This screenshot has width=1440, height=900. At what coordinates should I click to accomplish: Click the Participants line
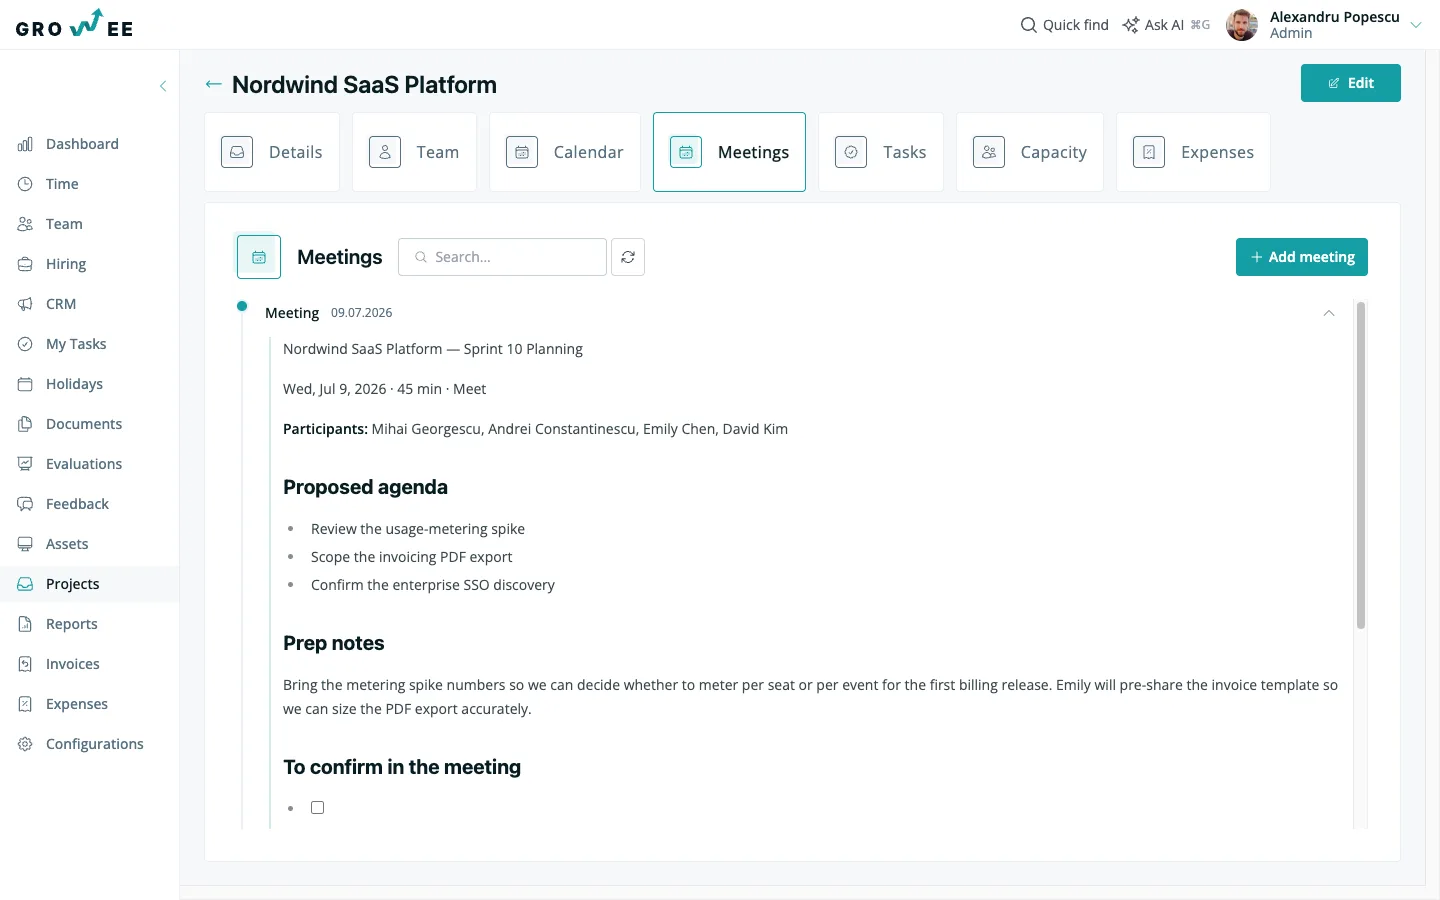pos(535,429)
